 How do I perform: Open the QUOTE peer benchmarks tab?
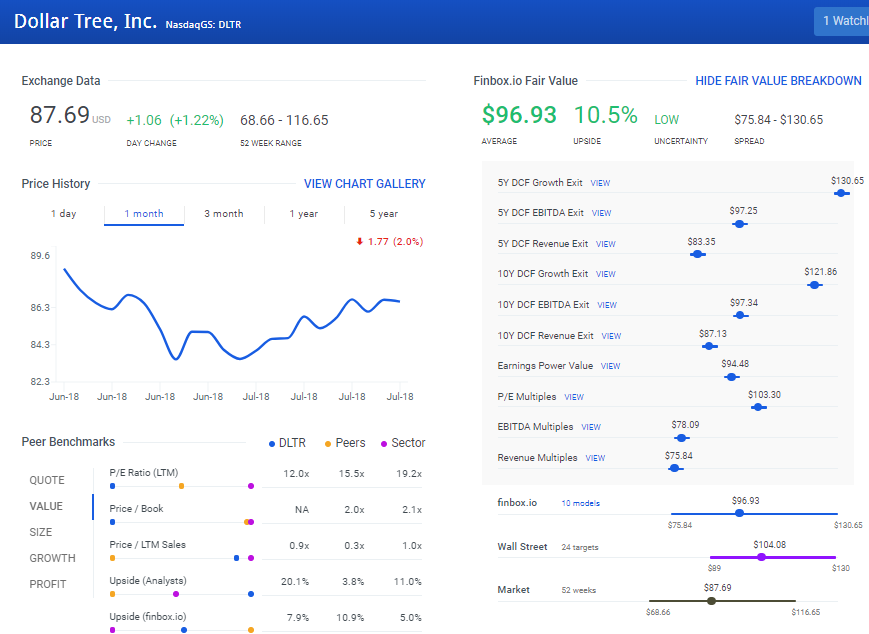[47, 480]
